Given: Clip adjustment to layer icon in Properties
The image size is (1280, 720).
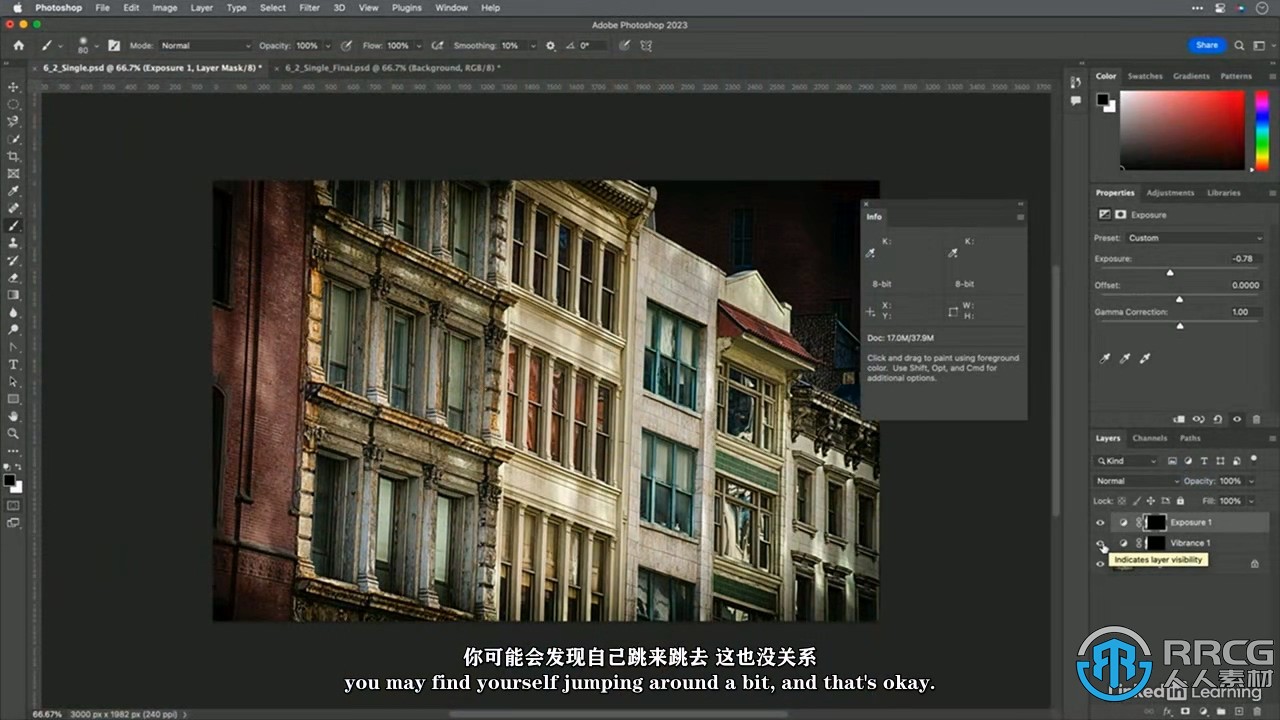Looking at the screenshot, I should (1179, 419).
